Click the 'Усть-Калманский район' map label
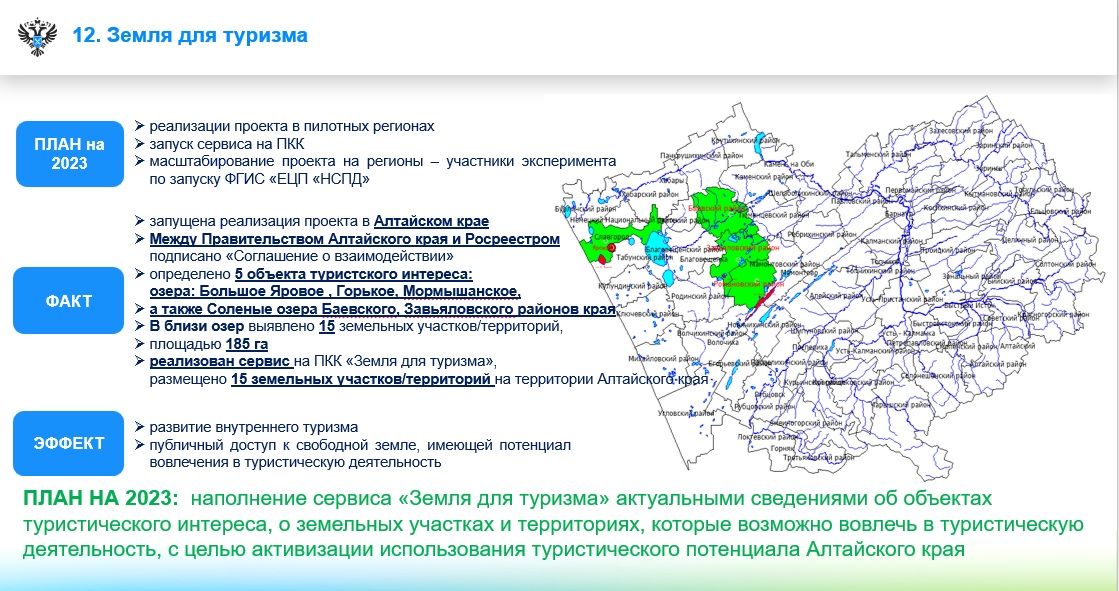The image size is (1119, 591). point(875,351)
